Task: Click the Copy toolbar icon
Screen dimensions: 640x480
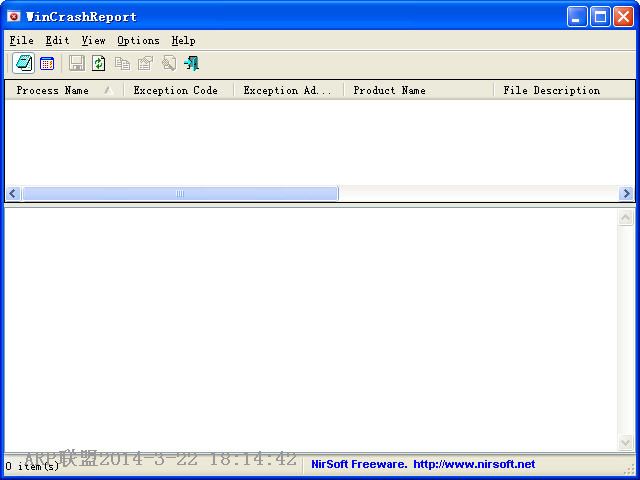Action: click(122, 63)
